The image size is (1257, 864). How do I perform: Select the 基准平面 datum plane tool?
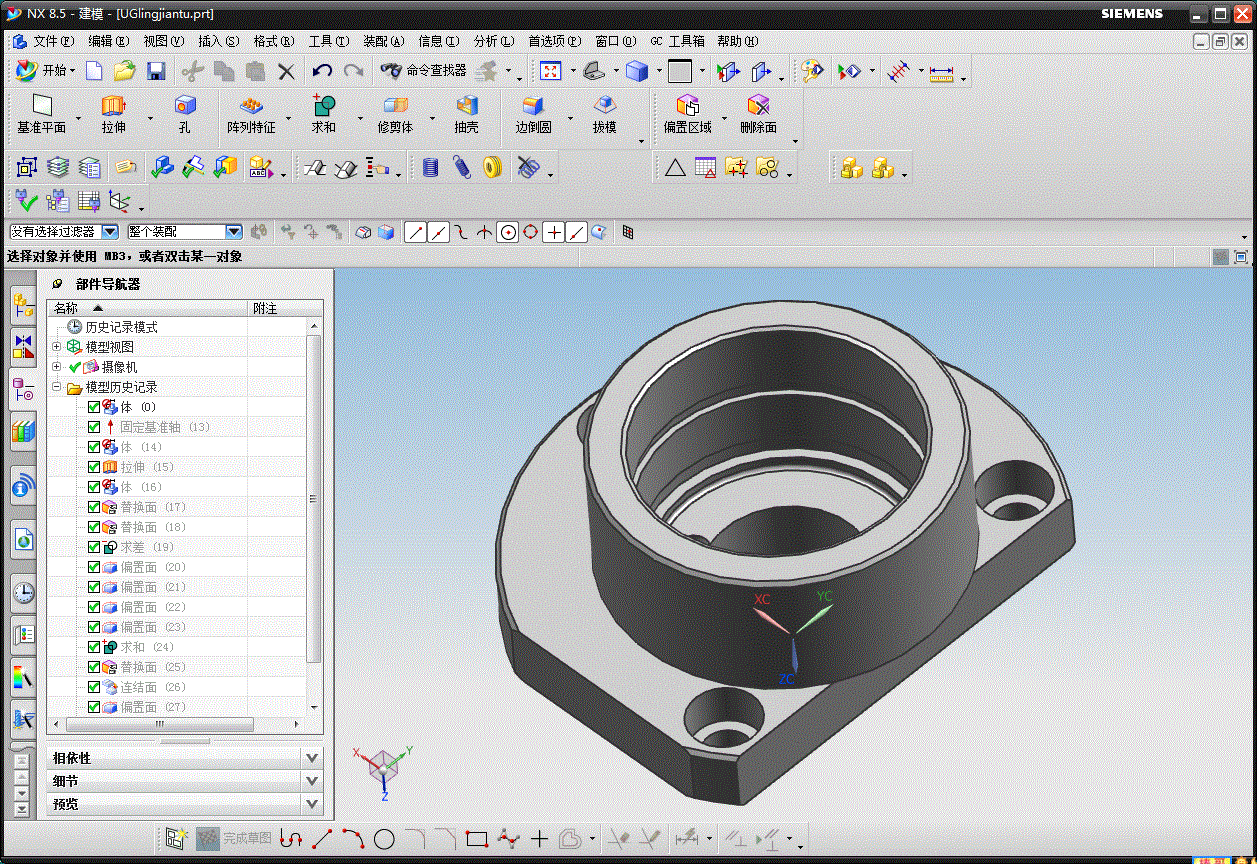point(42,115)
